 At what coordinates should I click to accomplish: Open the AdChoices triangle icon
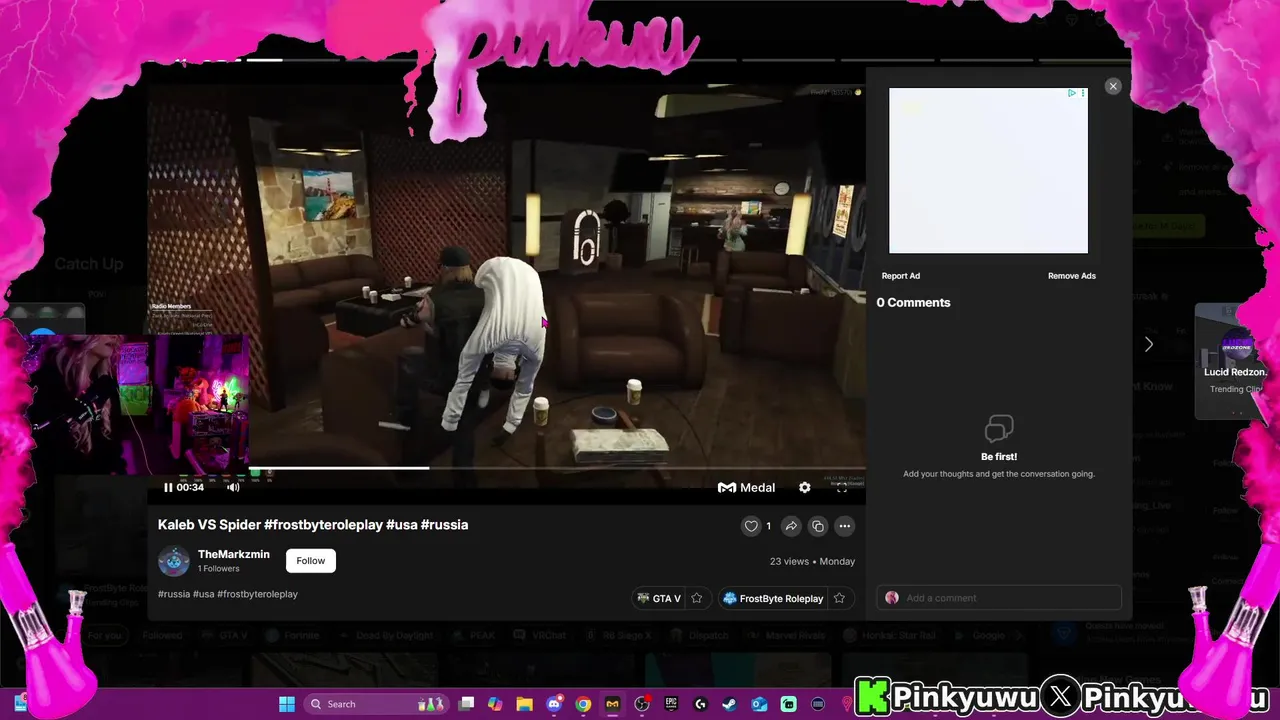1071,93
